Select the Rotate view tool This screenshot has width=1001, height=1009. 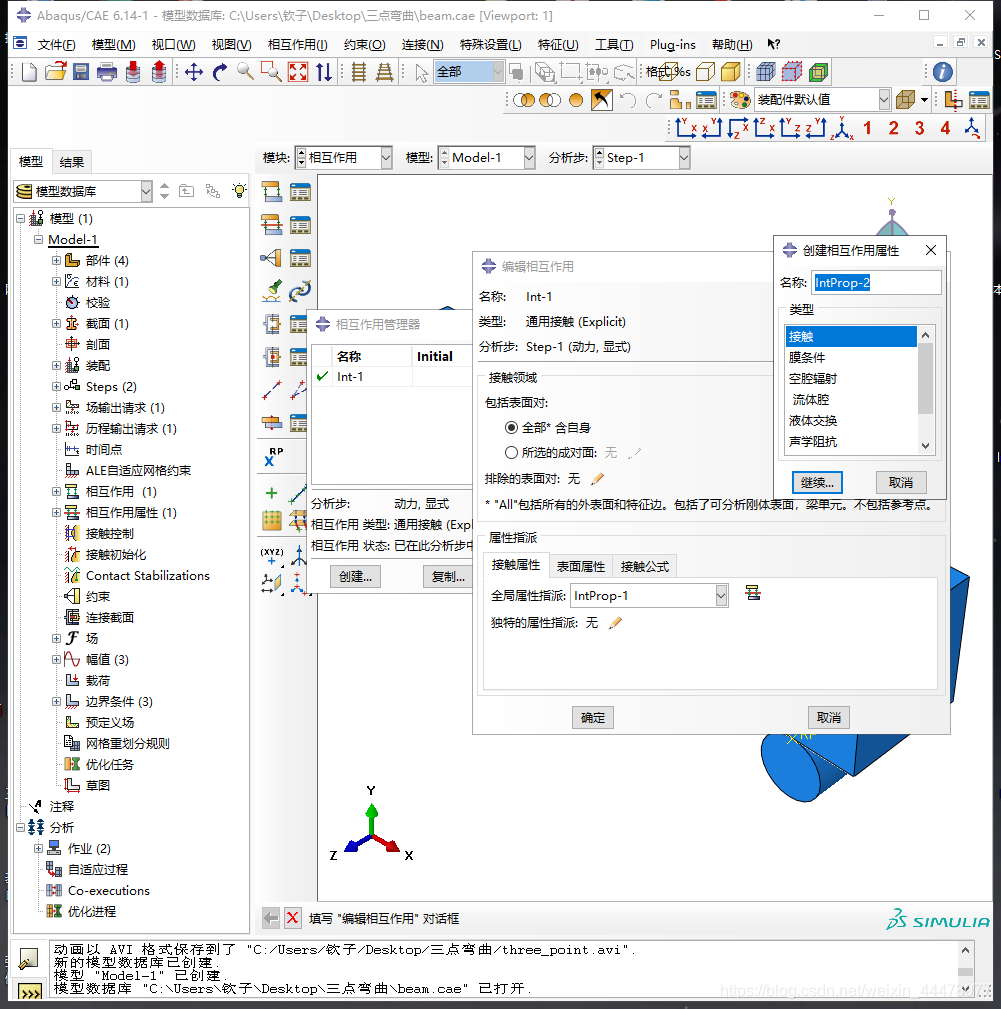(x=220, y=71)
